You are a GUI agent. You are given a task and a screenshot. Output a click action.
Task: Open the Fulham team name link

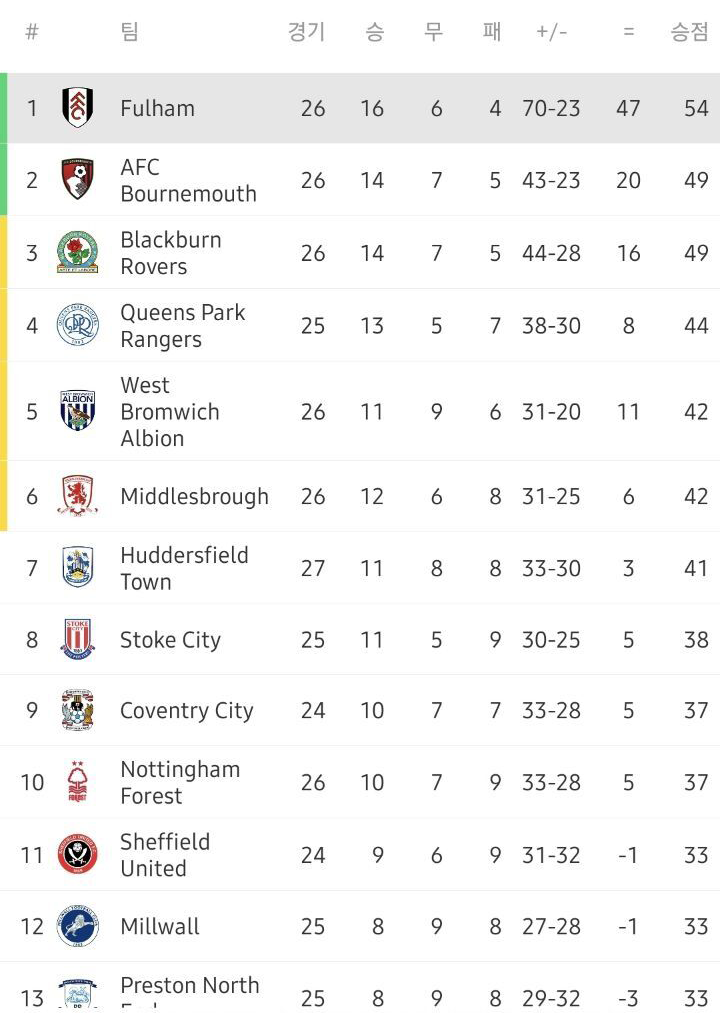[x=157, y=108]
